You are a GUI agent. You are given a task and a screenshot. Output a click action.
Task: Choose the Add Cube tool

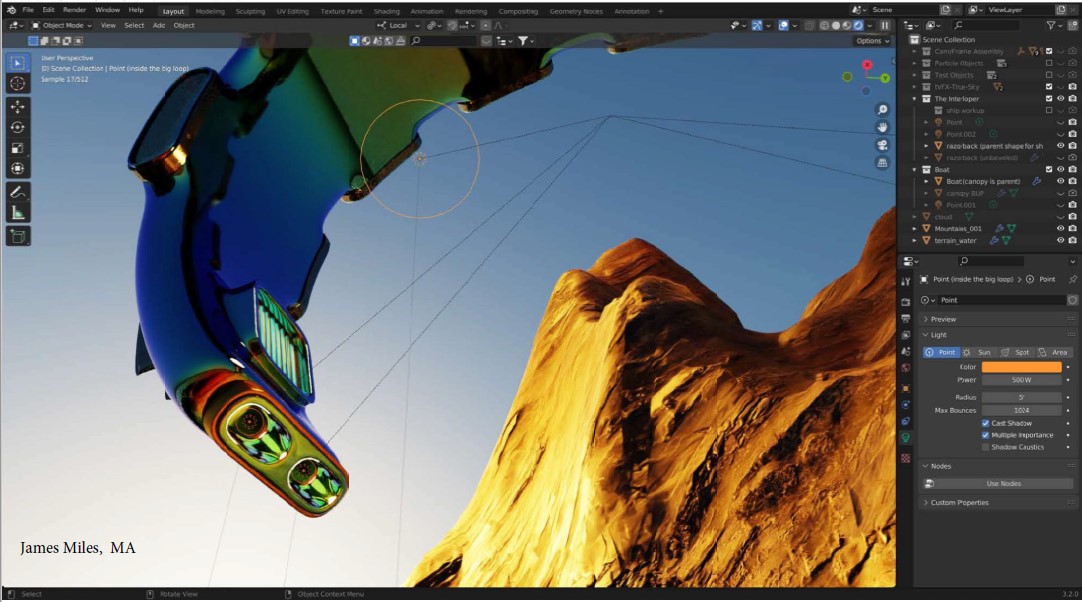[18, 236]
